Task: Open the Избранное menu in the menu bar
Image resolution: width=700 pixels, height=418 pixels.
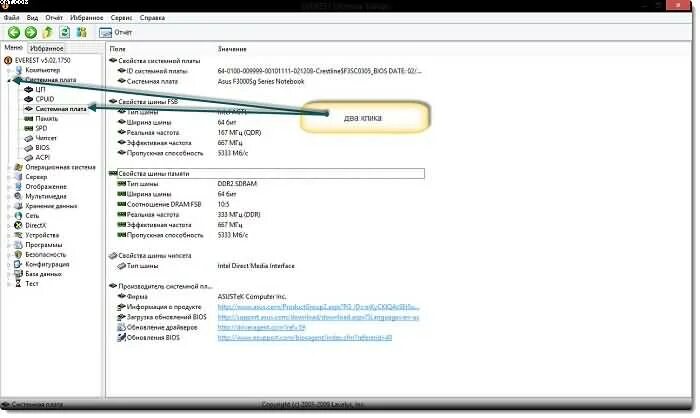Action: (87, 18)
